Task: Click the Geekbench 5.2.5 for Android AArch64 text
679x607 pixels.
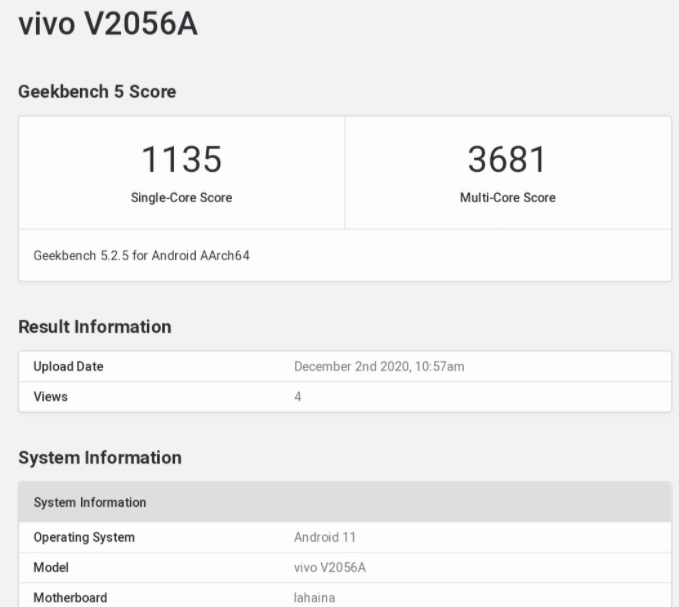Action: point(141,256)
